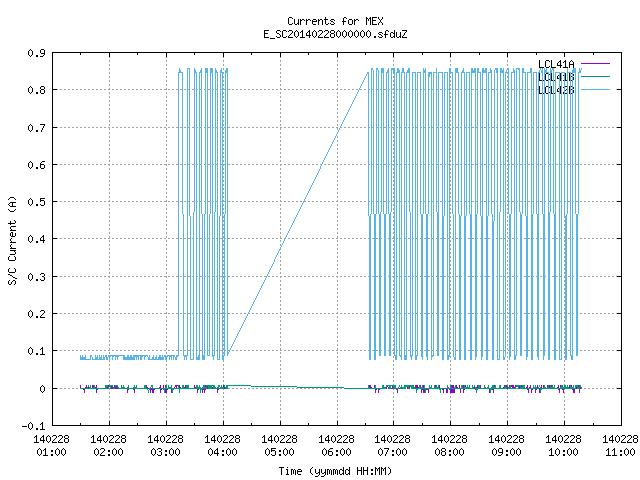Screen dimensions: 640x480
Task: Select the file name E_SC20140228000000.sfduZ
Action: click(x=335, y=34)
